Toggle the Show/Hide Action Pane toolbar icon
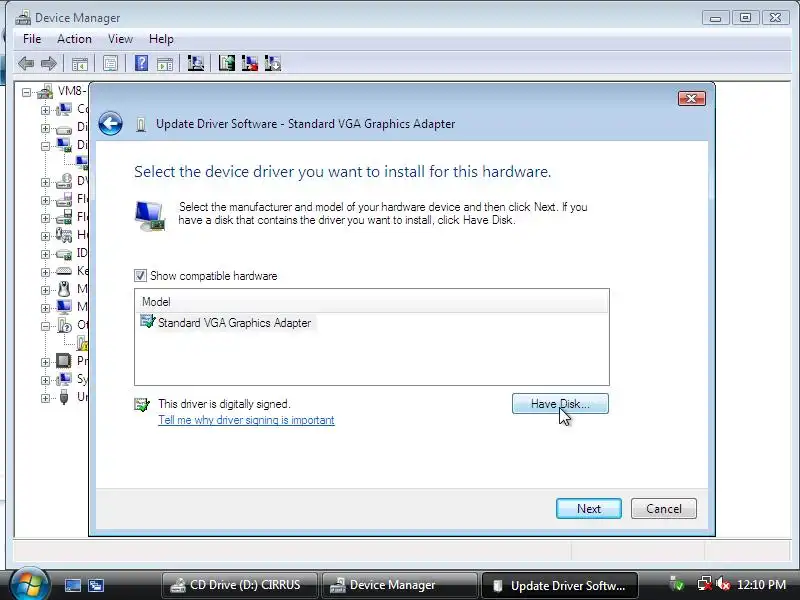Screen dimensions: 800x600 (165, 64)
